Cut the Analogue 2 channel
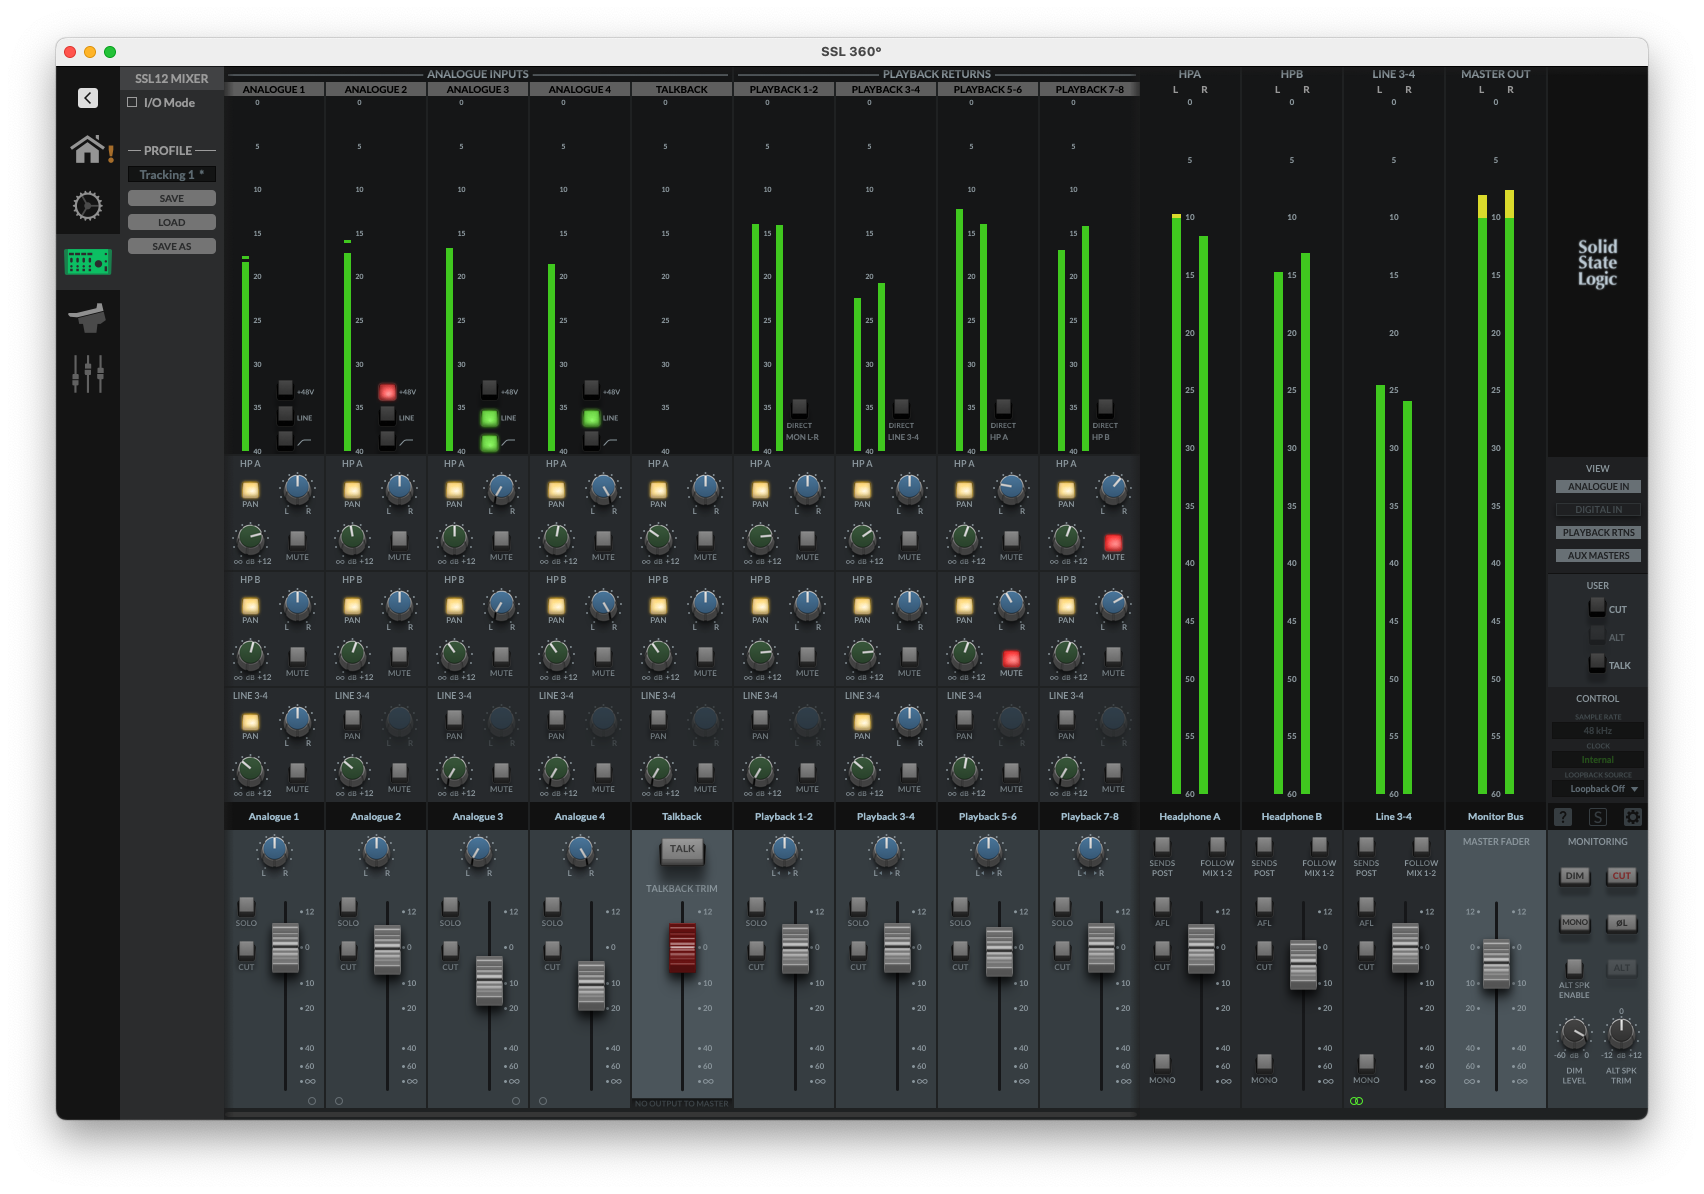Image resolution: width=1704 pixels, height=1194 pixels. 348,949
